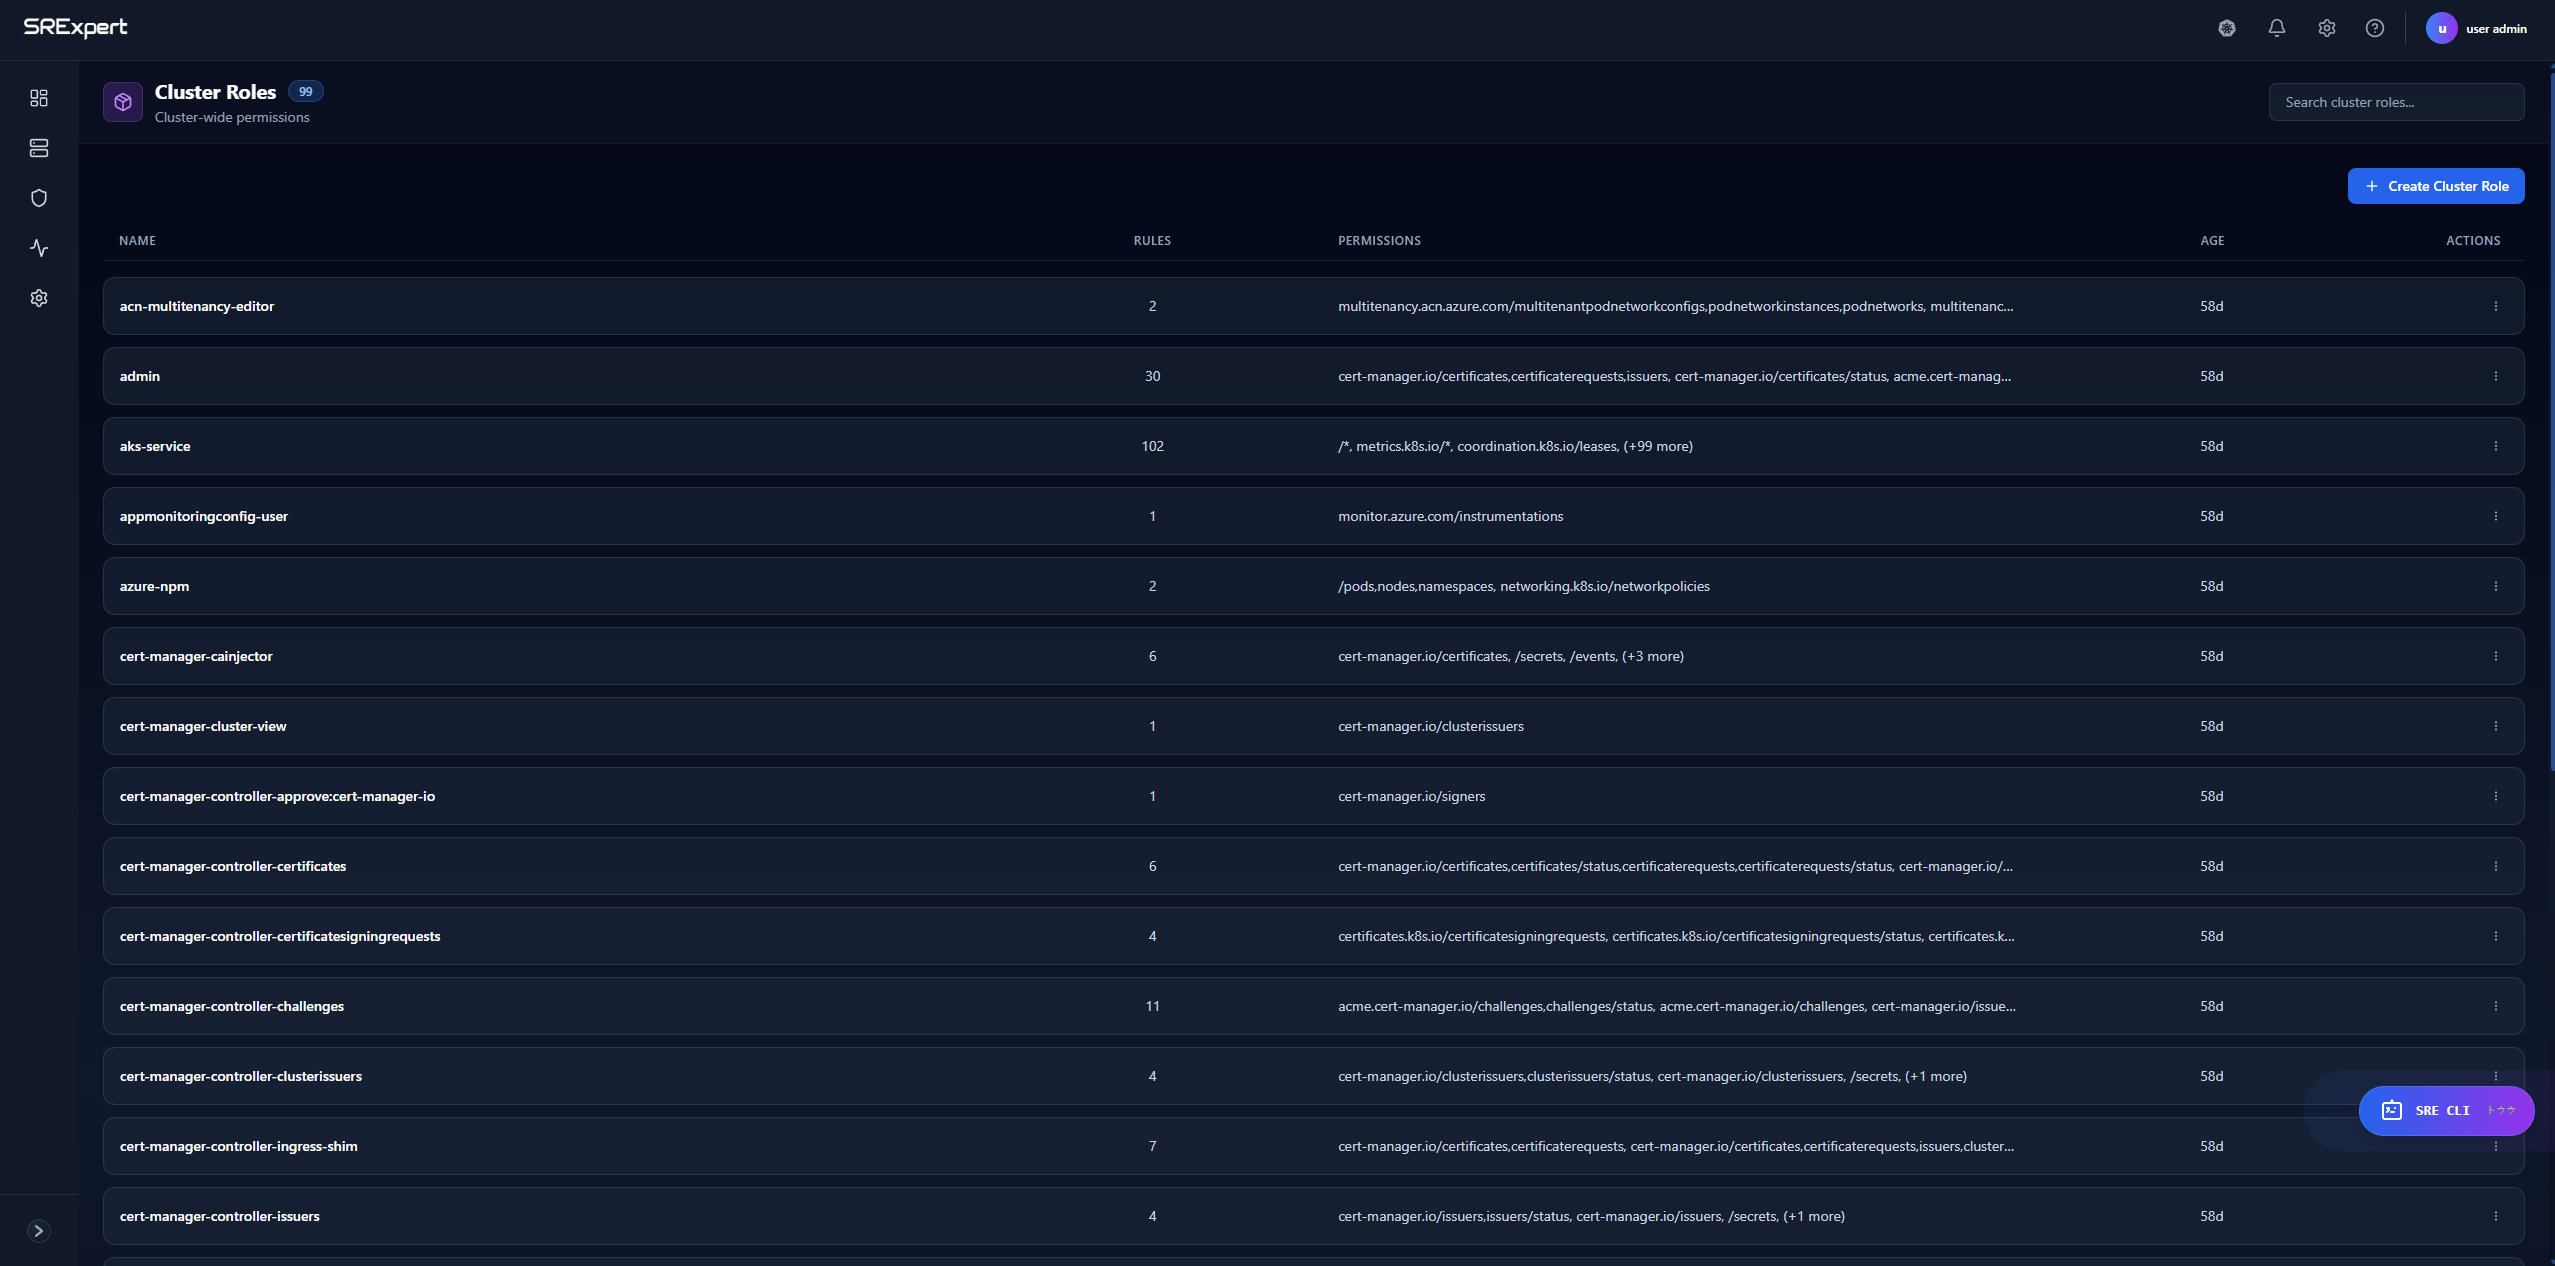Open the help question mark icon
2555x1266 pixels.
click(x=2375, y=28)
